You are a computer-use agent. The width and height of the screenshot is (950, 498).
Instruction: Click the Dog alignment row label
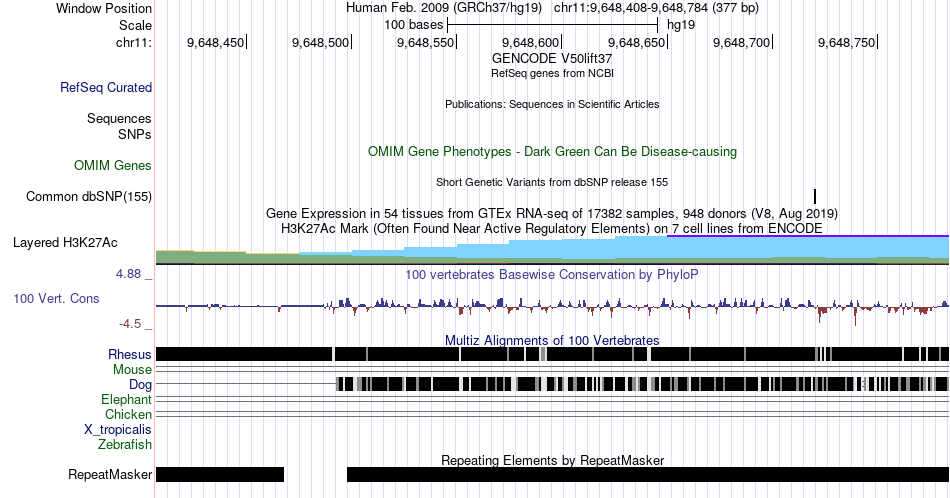click(141, 384)
